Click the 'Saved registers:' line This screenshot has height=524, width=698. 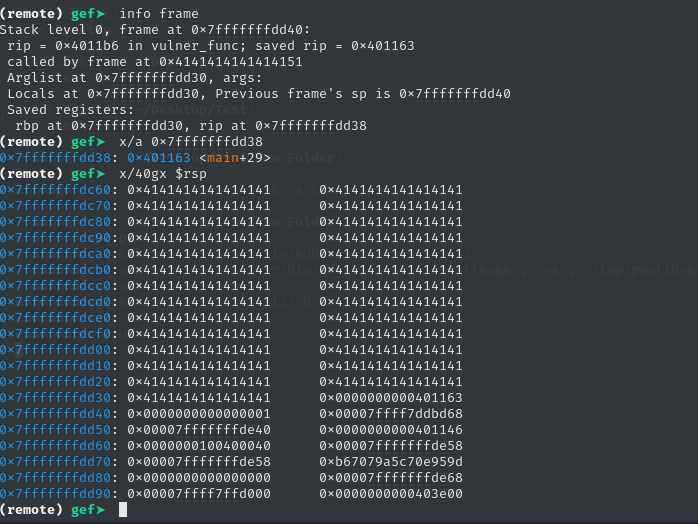pyautogui.click(x=70, y=110)
